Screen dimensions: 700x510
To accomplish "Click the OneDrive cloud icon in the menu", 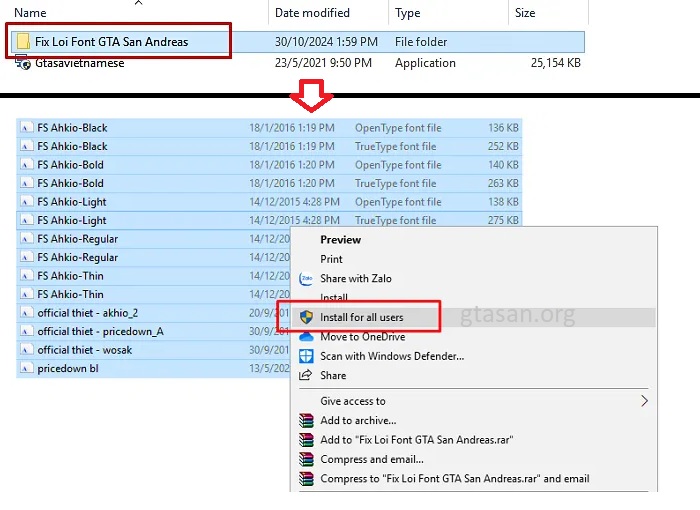I will tap(306, 337).
